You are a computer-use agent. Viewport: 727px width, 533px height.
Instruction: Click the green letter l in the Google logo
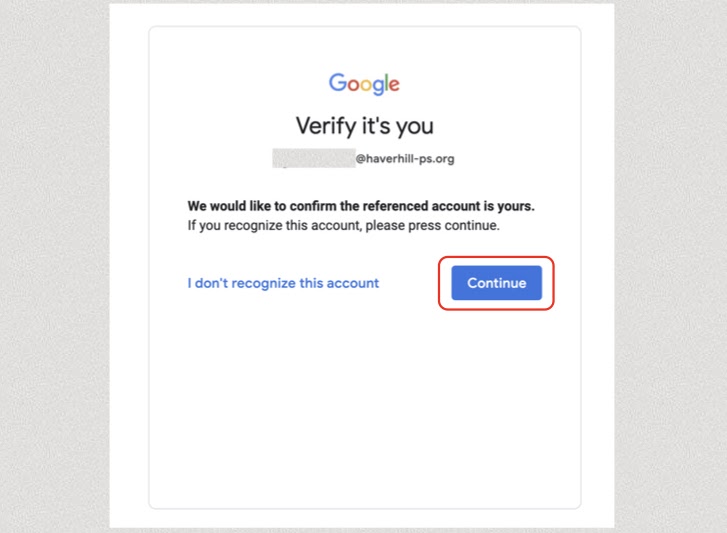386,84
